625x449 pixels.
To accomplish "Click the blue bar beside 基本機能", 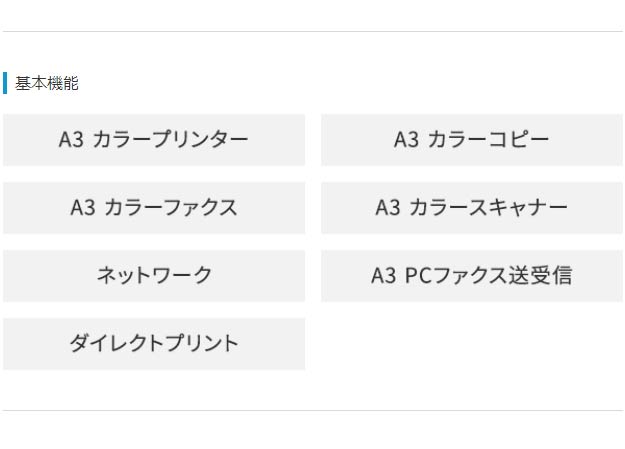I will pyautogui.click(x=5, y=83).
